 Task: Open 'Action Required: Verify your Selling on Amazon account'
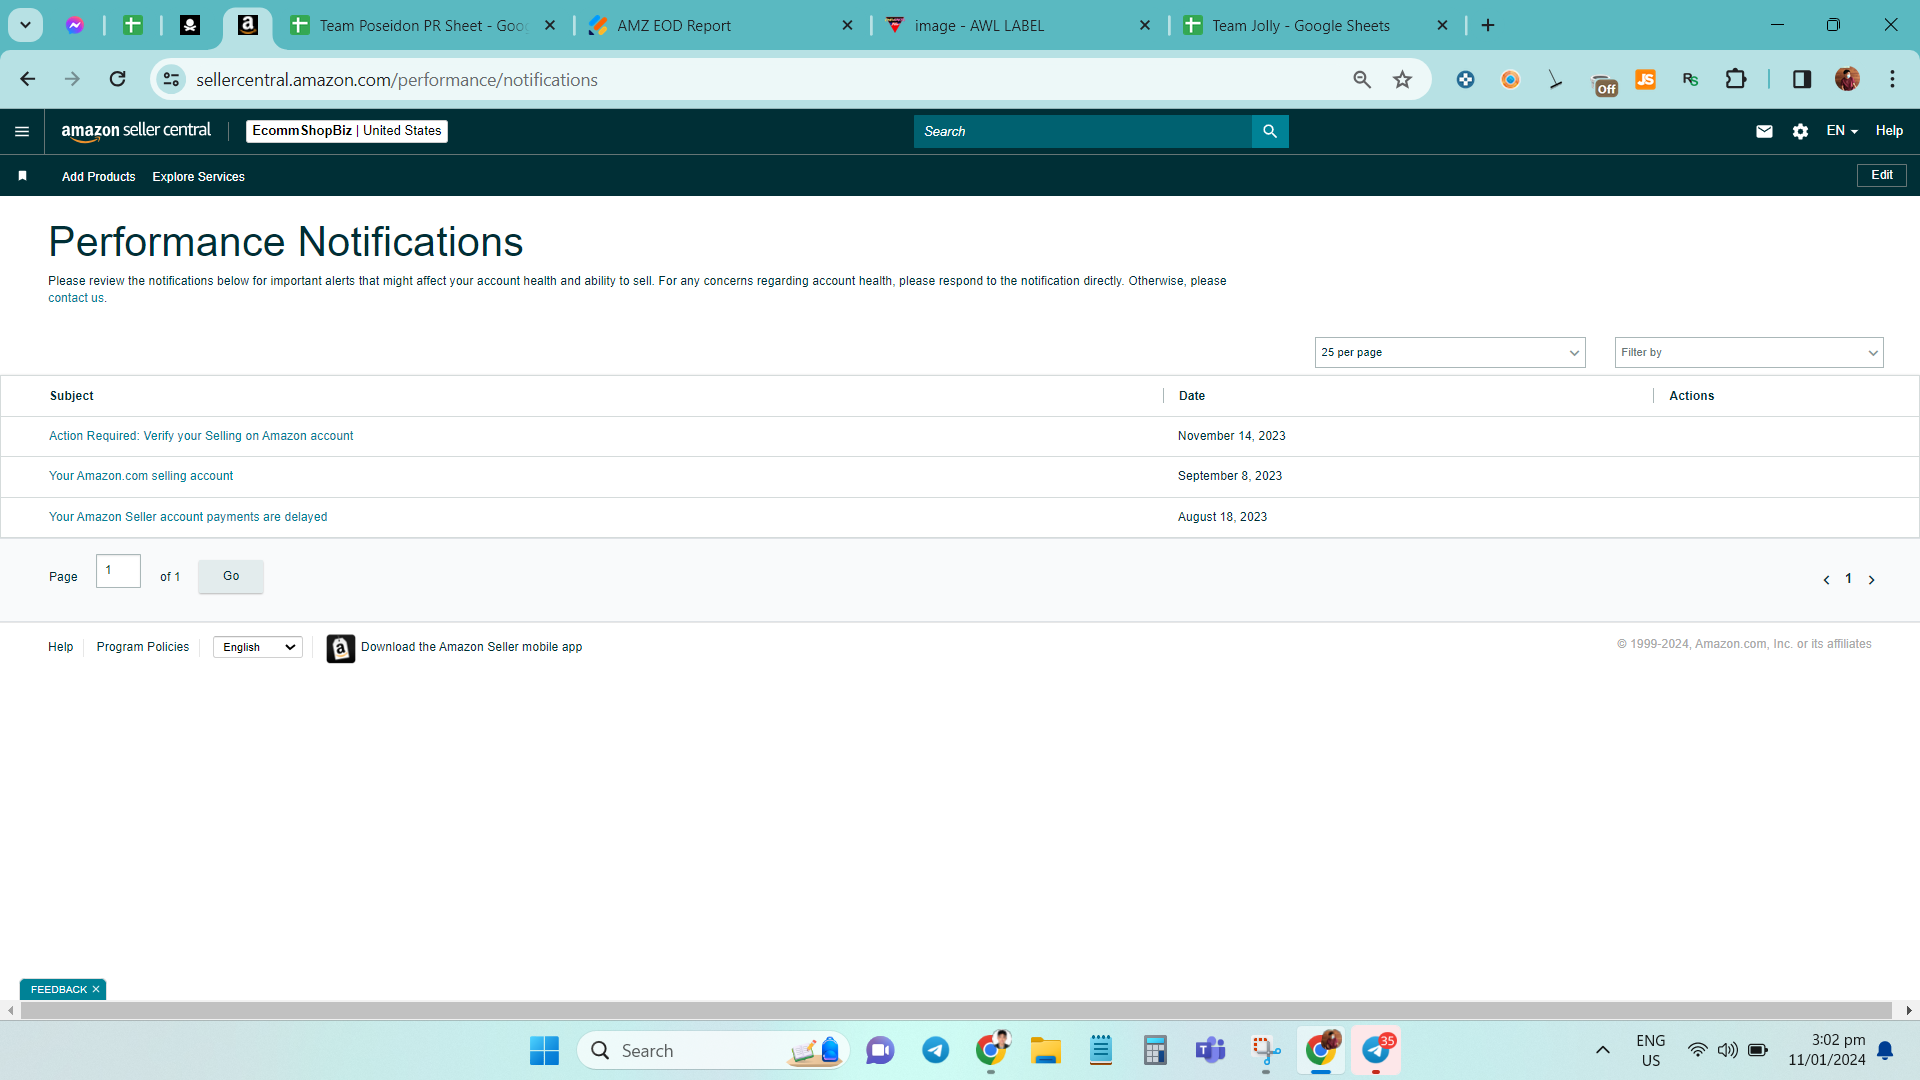click(201, 436)
